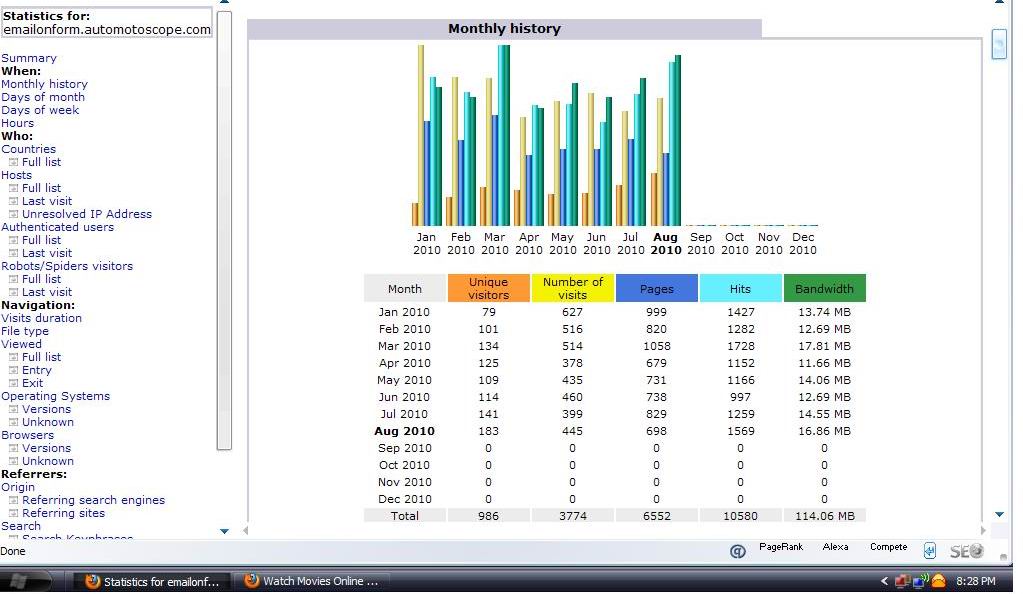Click the Firefox icon on Statistics taskbar button
The width and height of the screenshot is (1023, 594).
[93, 581]
